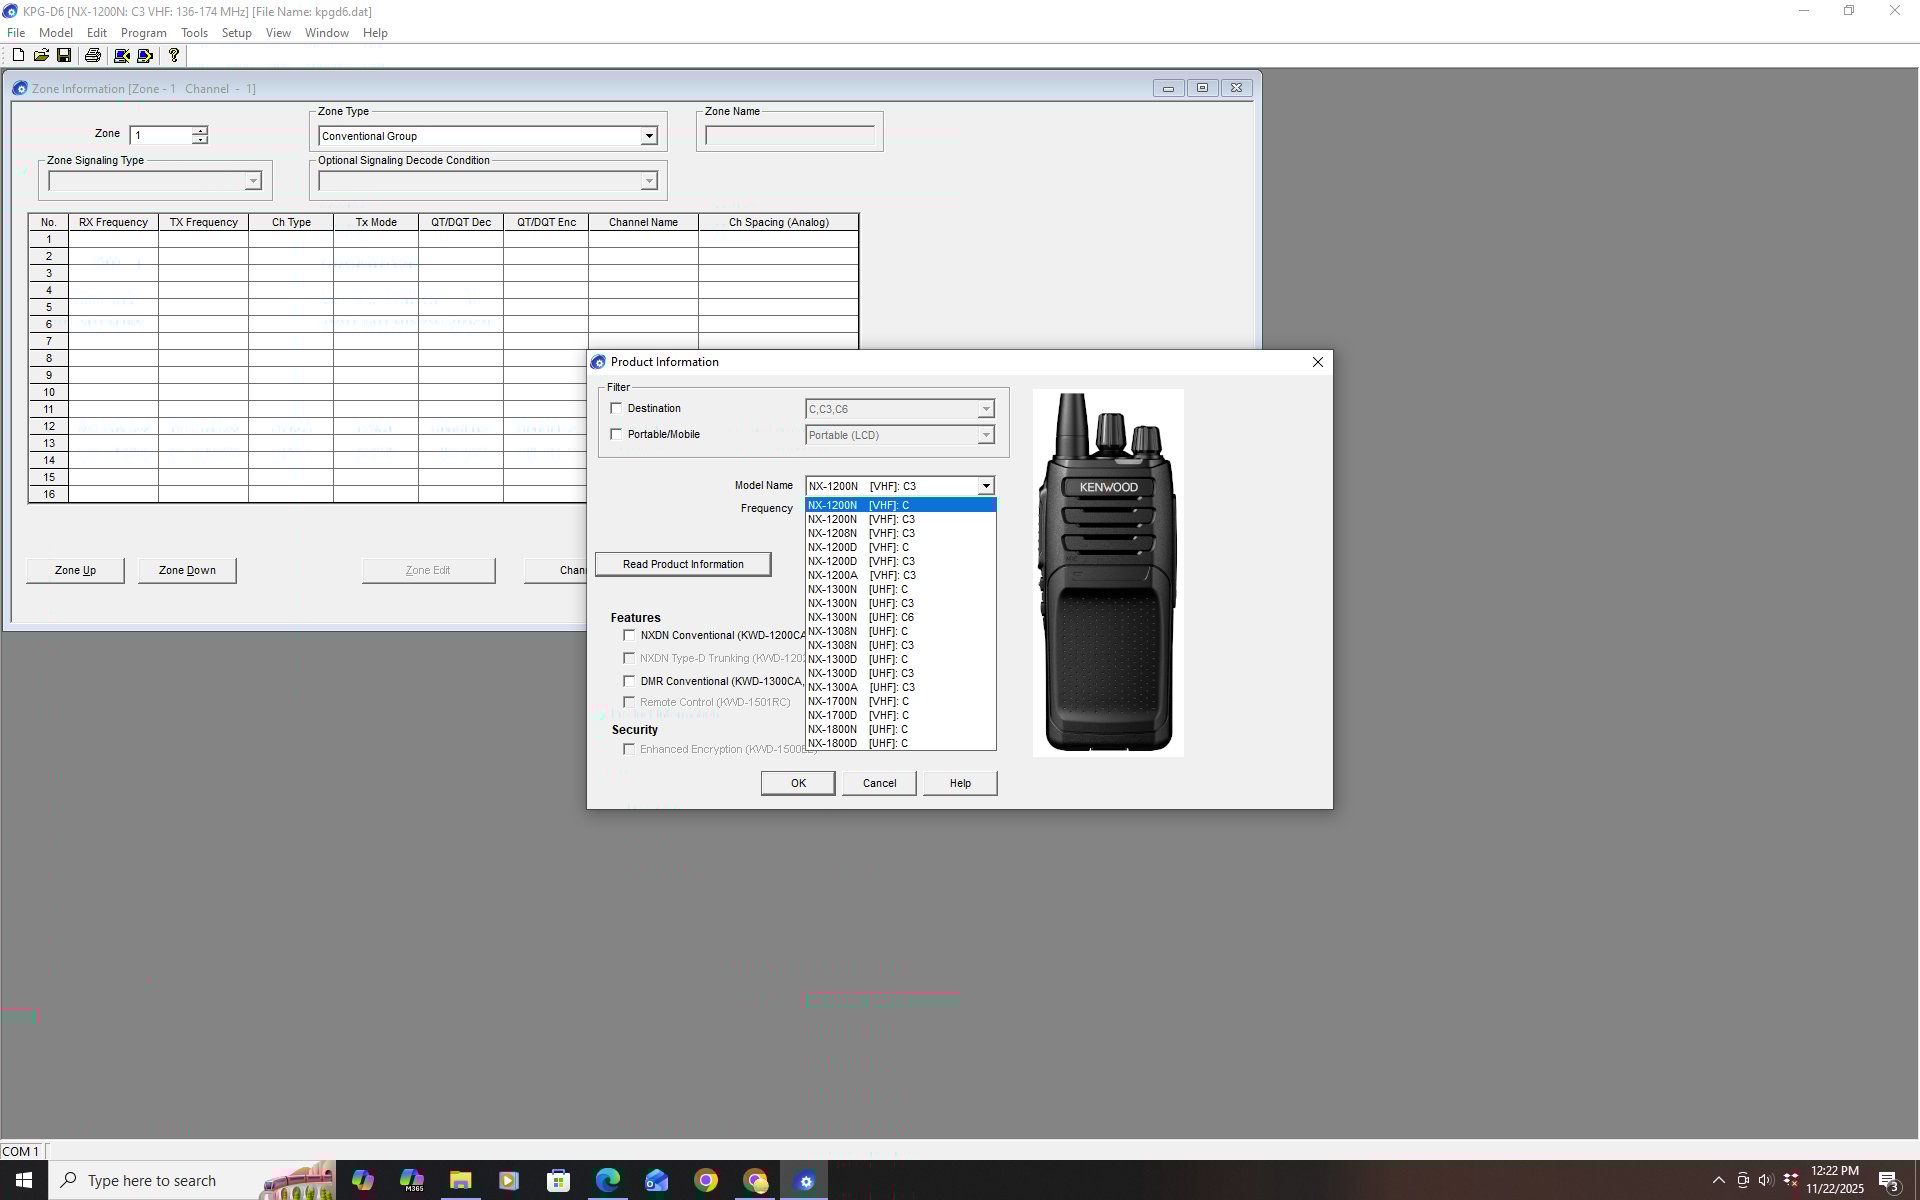Image resolution: width=1920 pixels, height=1200 pixels.
Task: Click the Save floppy disk icon
Action: coord(64,55)
